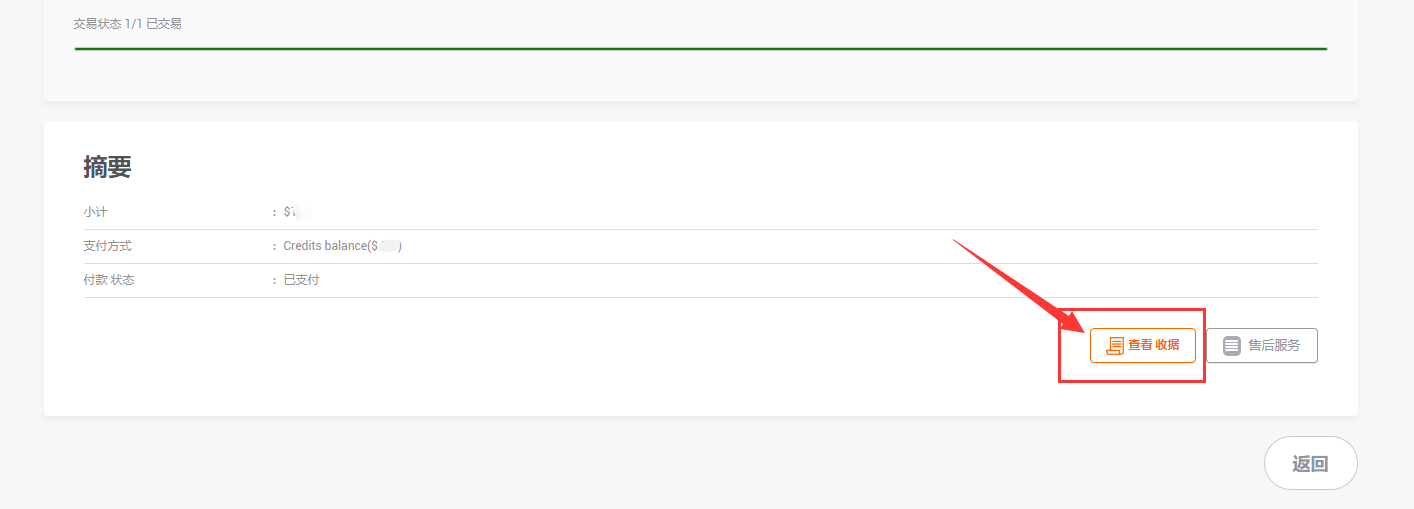Click the 已交易 status word

coord(164,24)
